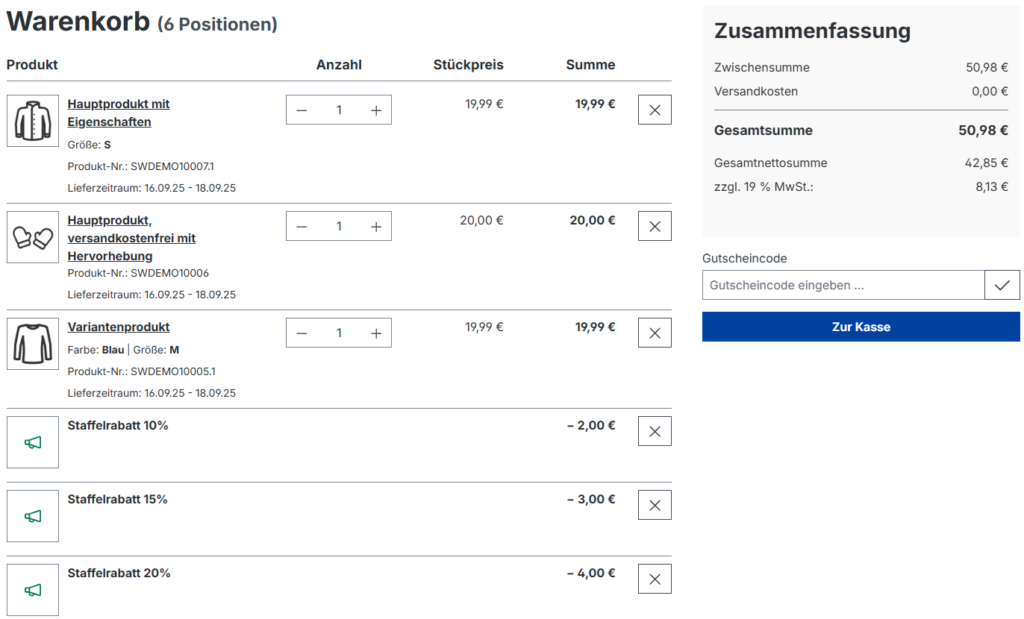Viewport: 1024px width, 619px height.
Task: Increase quantity of the versandkostenfrei product
Action: pos(376,227)
